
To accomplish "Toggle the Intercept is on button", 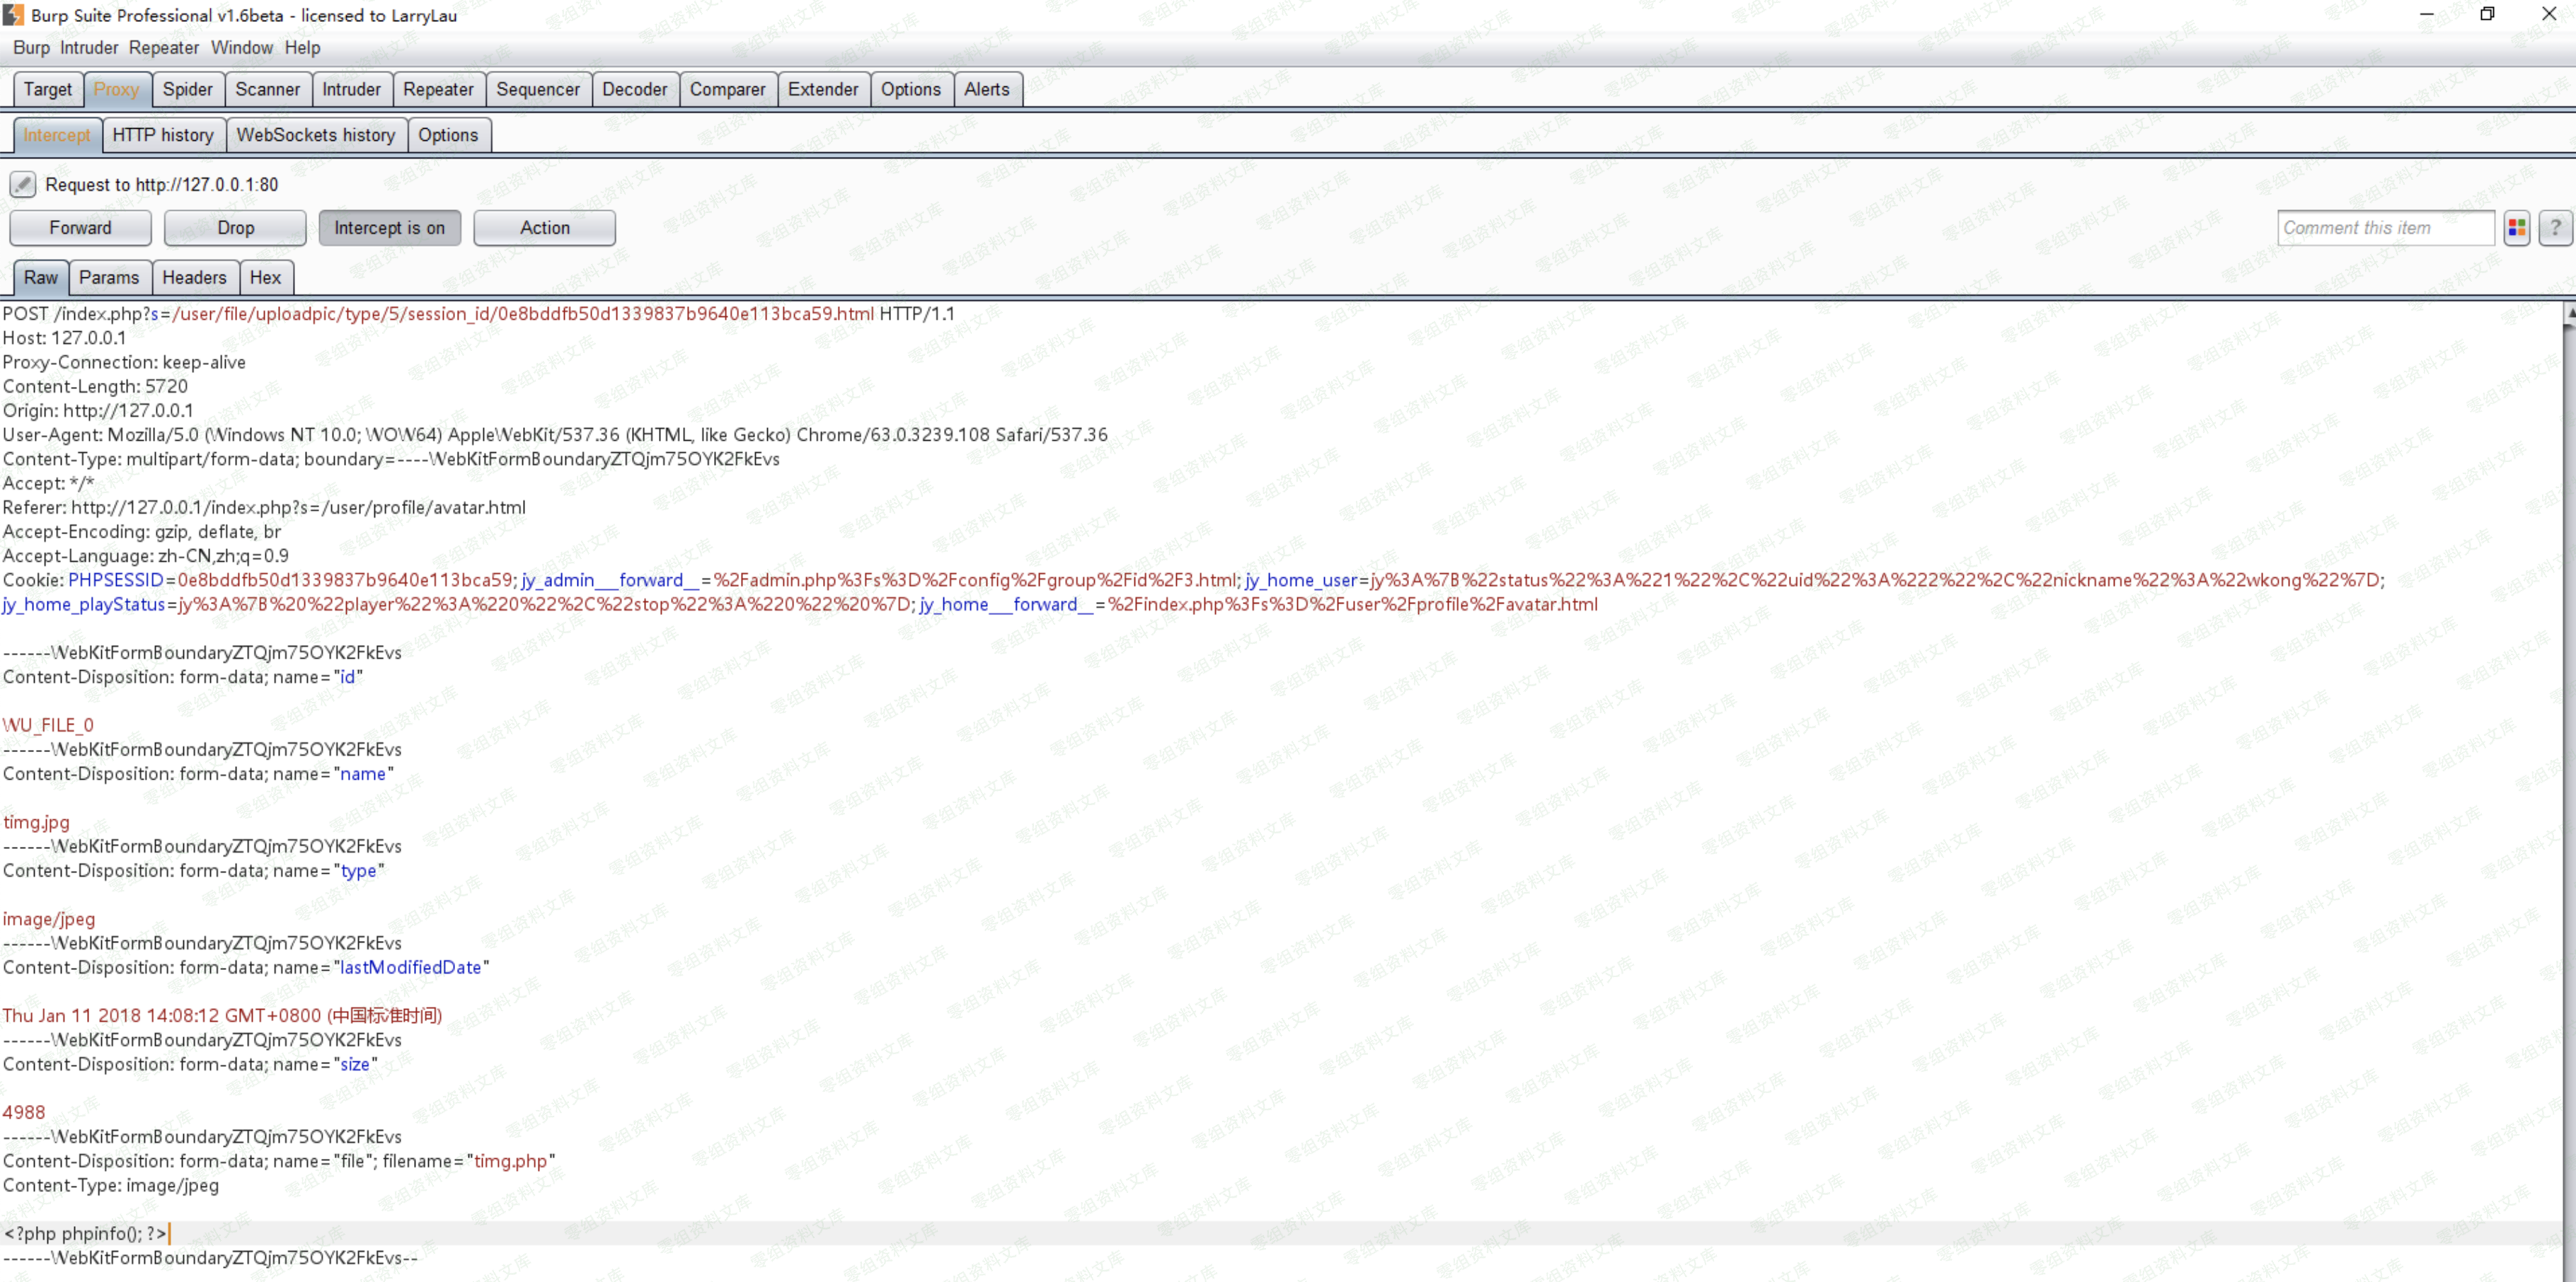I will [x=389, y=228].
